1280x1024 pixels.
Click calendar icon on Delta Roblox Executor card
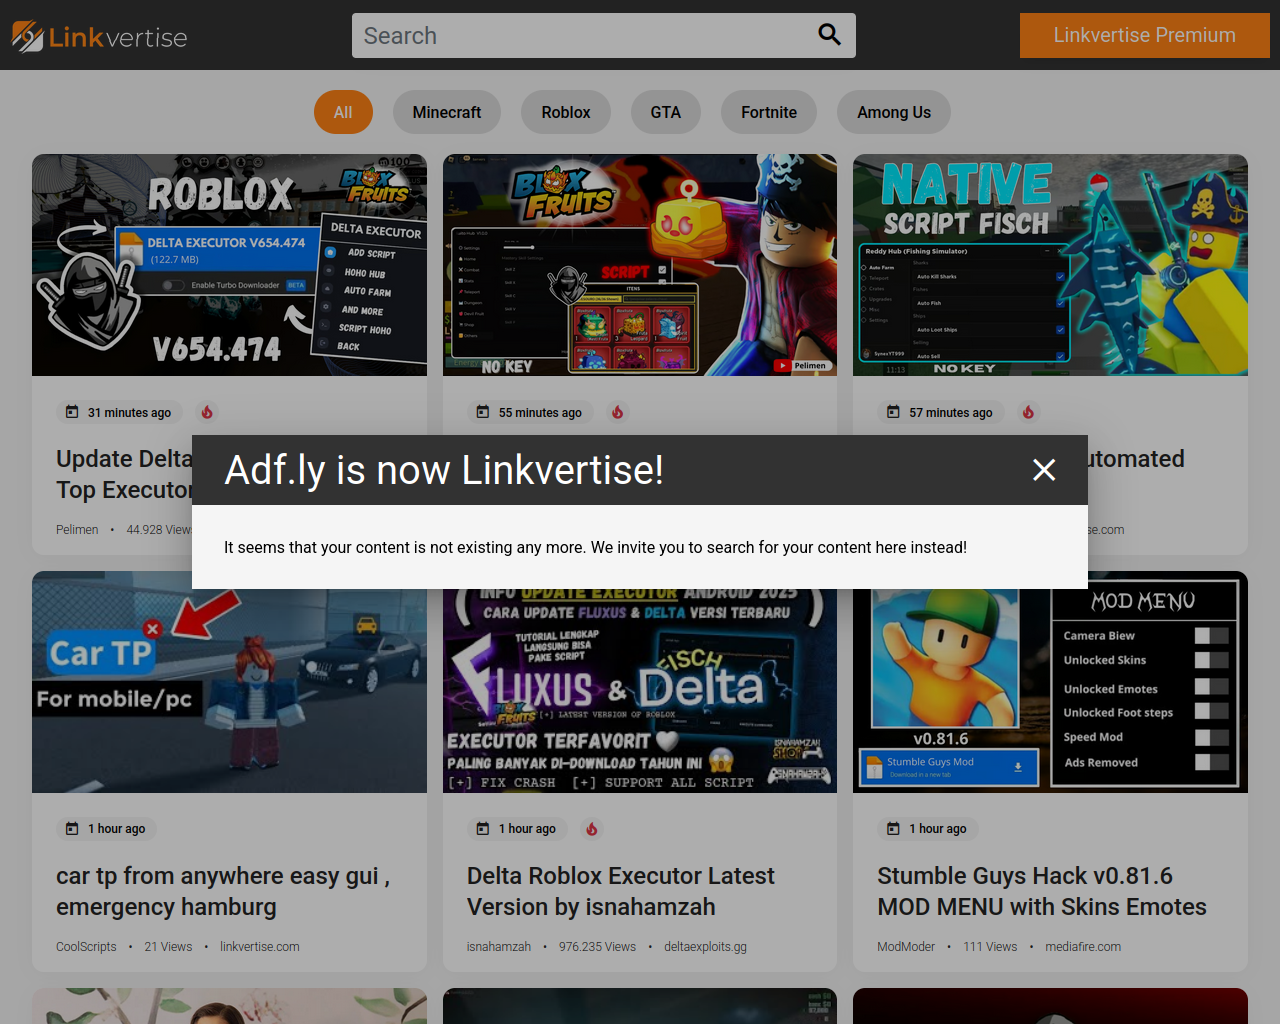(483, 829)
